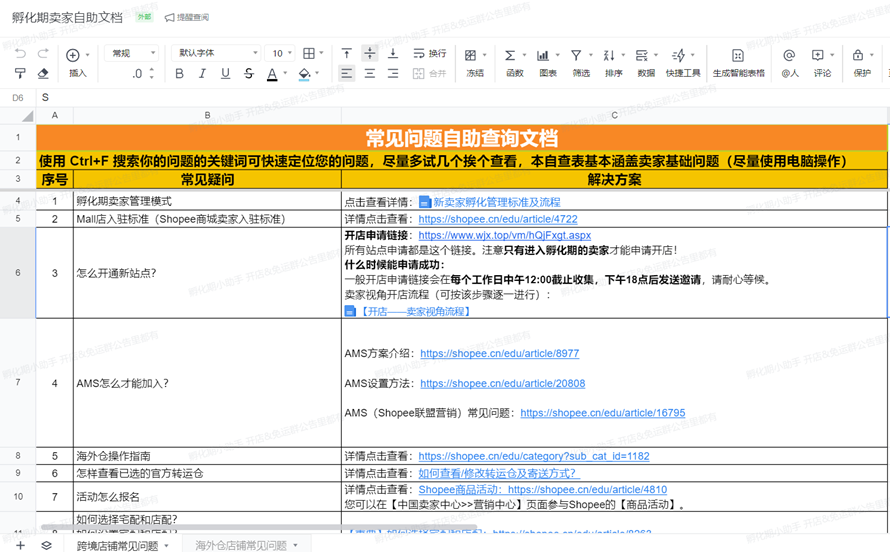Viewport: 890px width, 552px height.
Task: Open the shopee.cn/edu/article/4722 link
Action: click(498, 219)
